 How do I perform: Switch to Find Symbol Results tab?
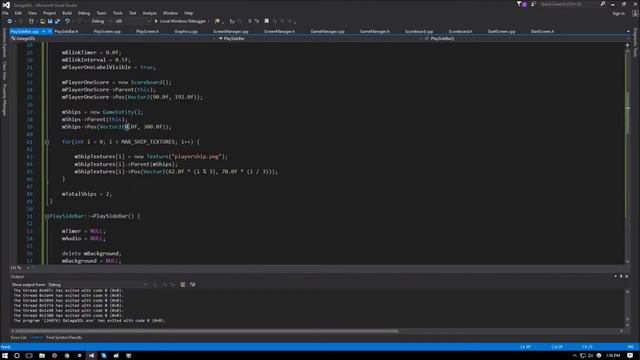coord(64,338)
